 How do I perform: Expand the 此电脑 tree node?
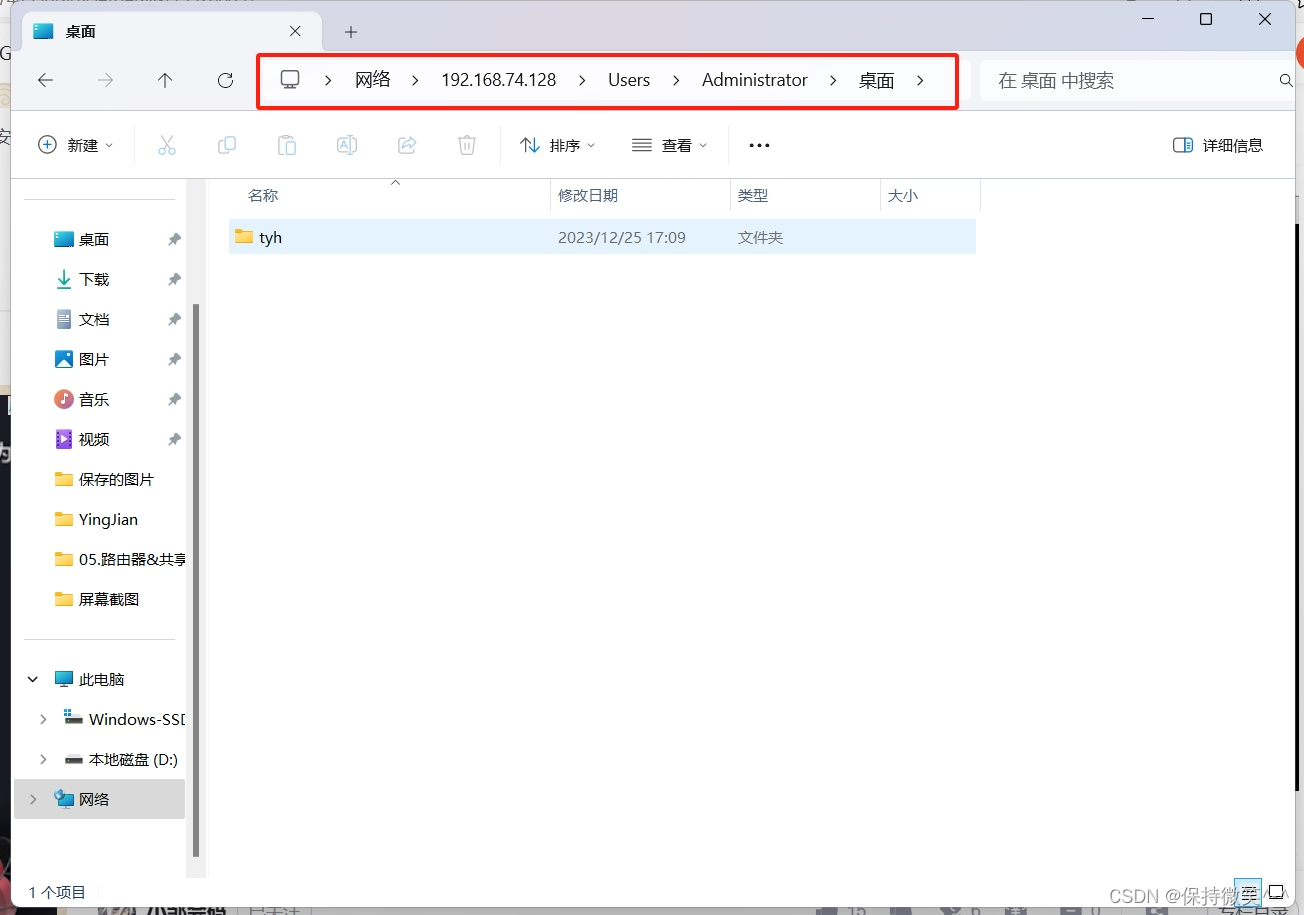(x=33, y=679)
